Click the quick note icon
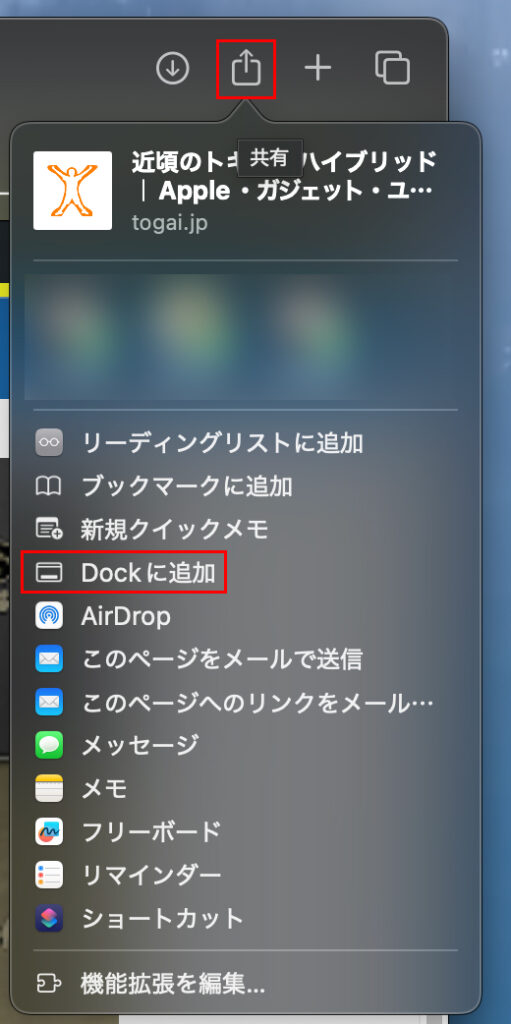The width and height of the screenshot is (511, 1024). tap(49, 529)
